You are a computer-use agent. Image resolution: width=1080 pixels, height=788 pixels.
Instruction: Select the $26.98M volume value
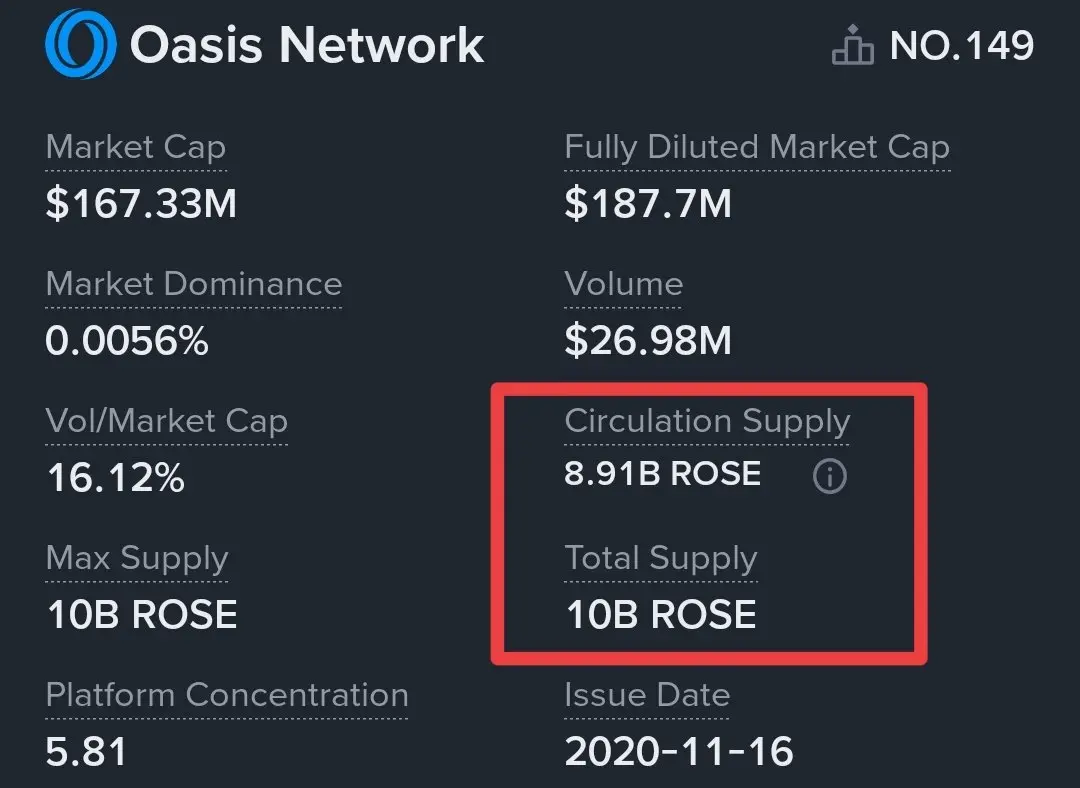click(x=648, y=341)
